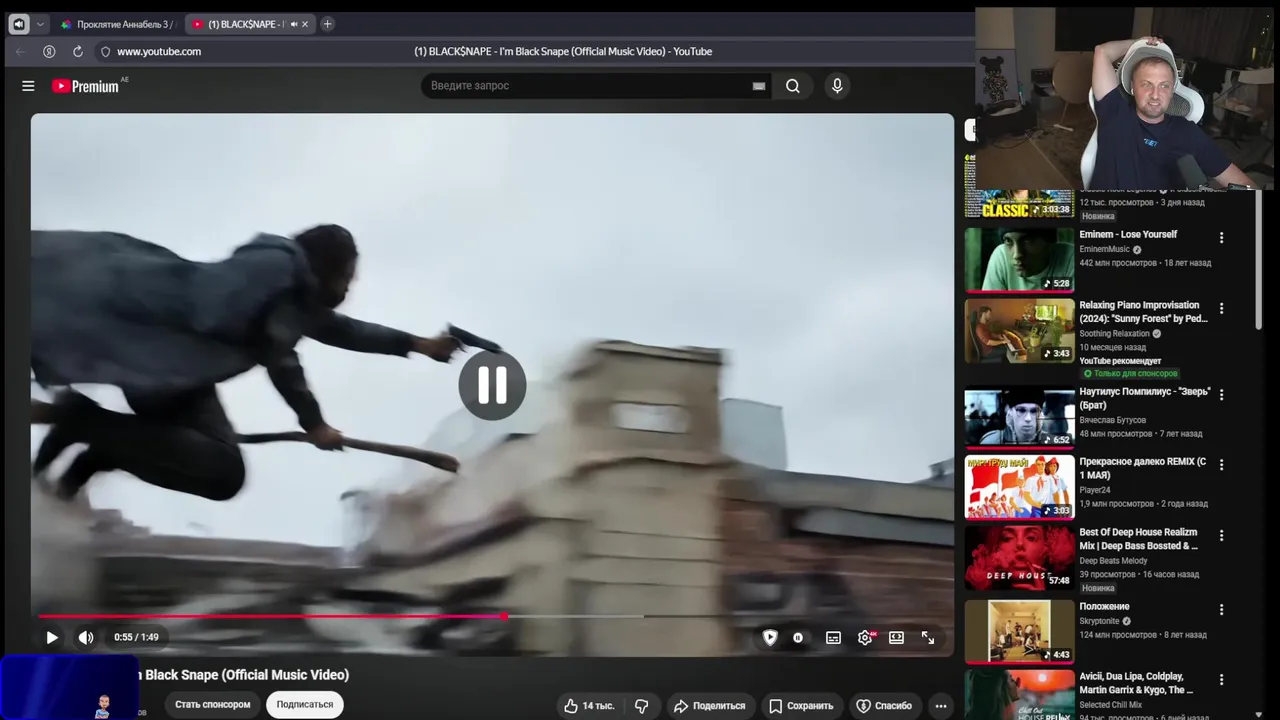Open more actions ellipsis below the video
This screenshot has width=1280, height=720.
(x=940, y=706)
